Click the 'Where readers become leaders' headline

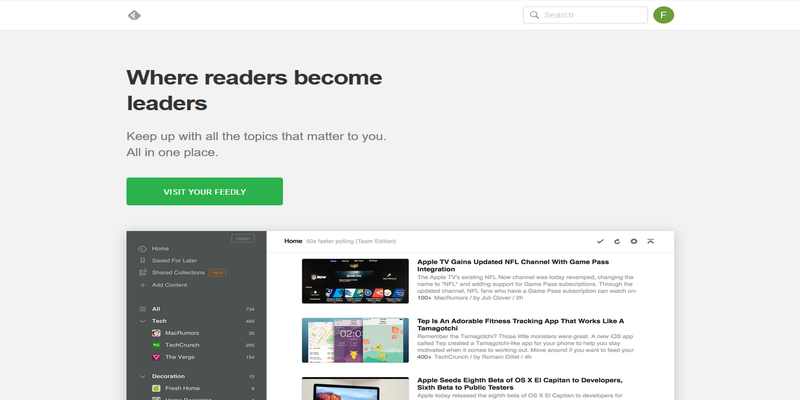pyautogui.click(x=254, y=90)
